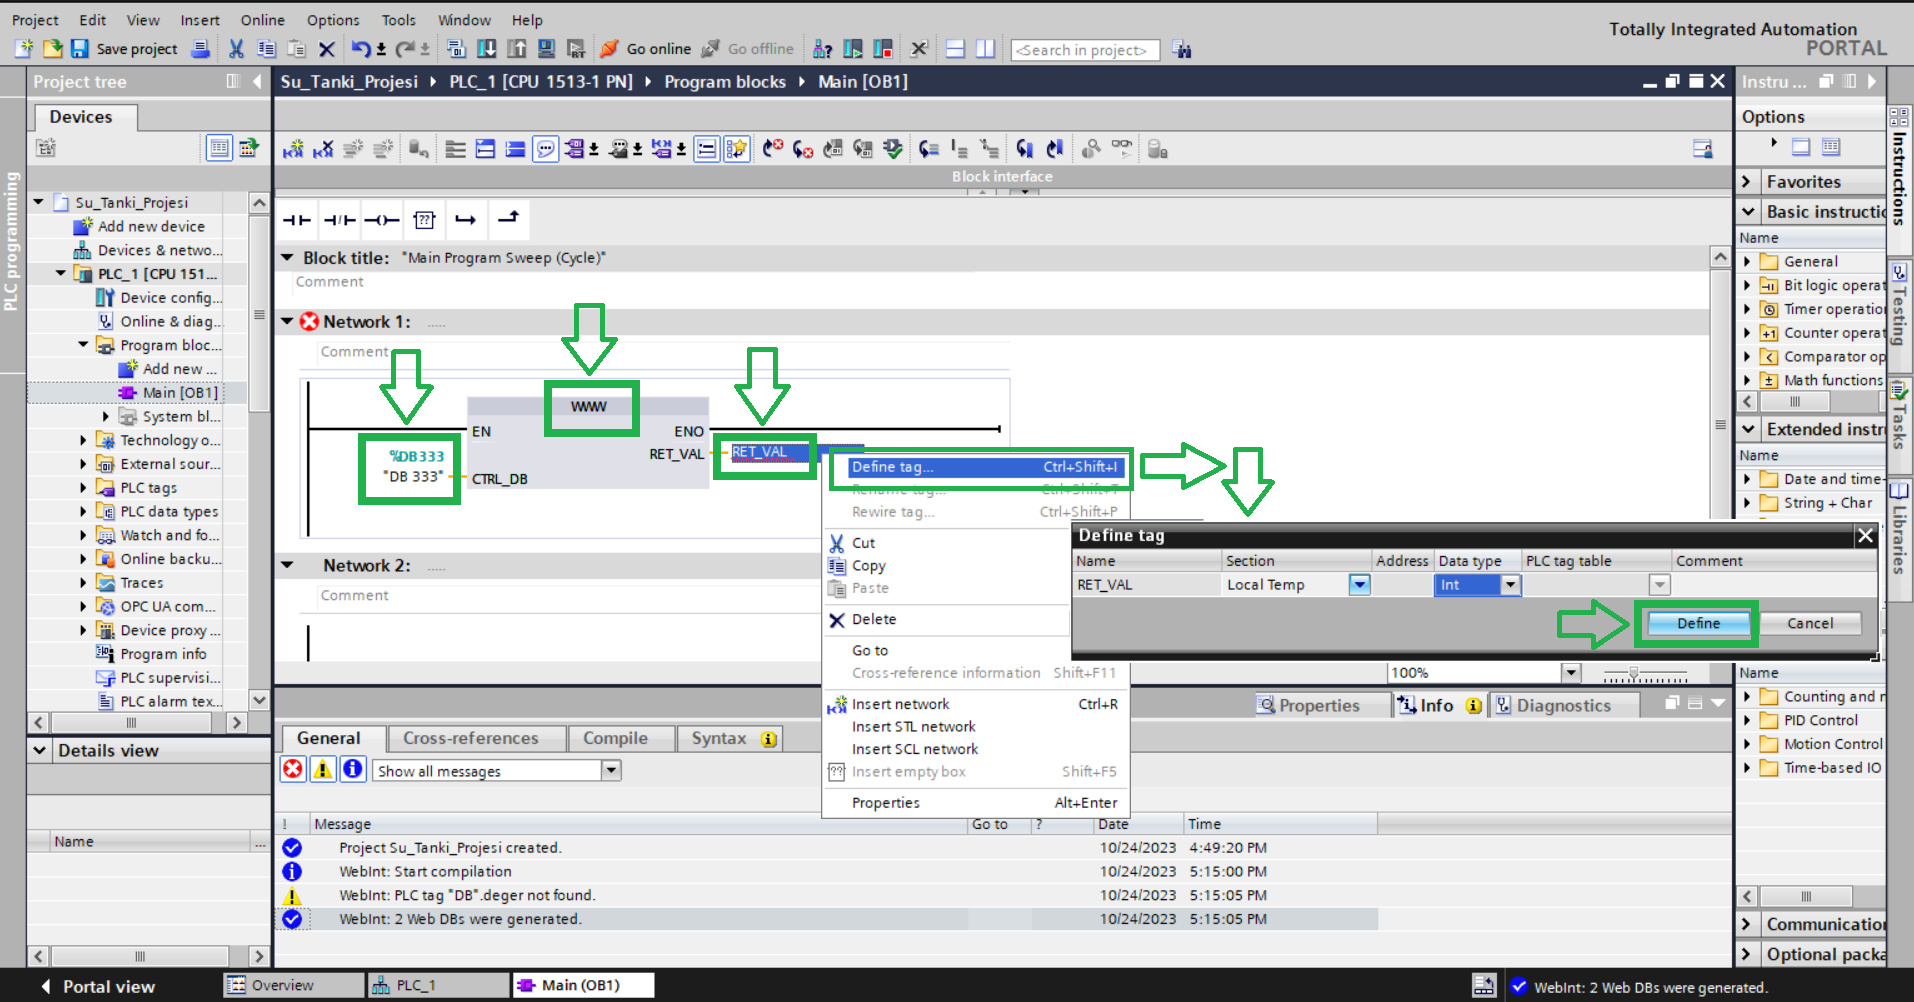Select Define tag in context menu

click(x=892, y=467)
